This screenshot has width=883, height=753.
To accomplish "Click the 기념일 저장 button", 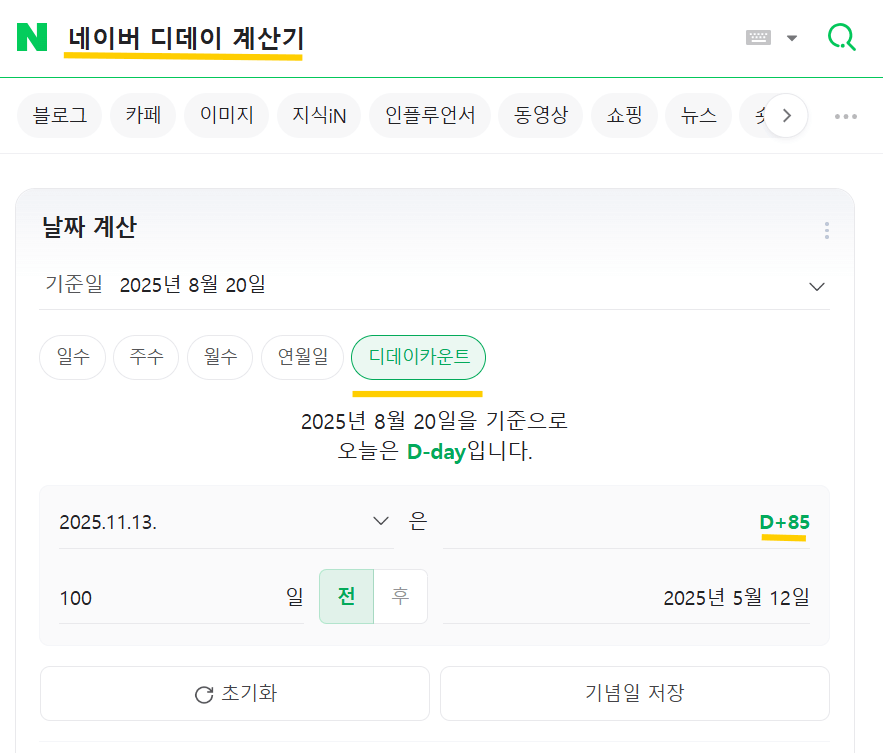I will click(634, 693).
